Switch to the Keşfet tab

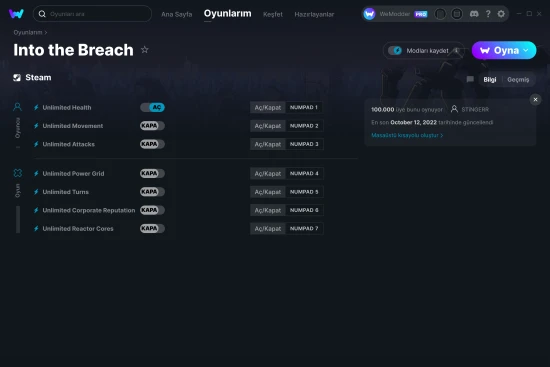tap(273, 14)
